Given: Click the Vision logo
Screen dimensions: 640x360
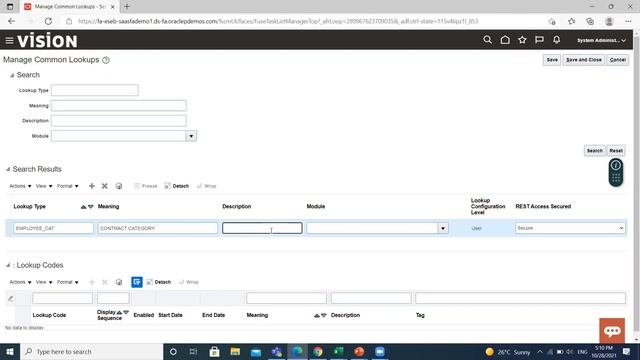Looking at the screenshot, I should 47,40.
